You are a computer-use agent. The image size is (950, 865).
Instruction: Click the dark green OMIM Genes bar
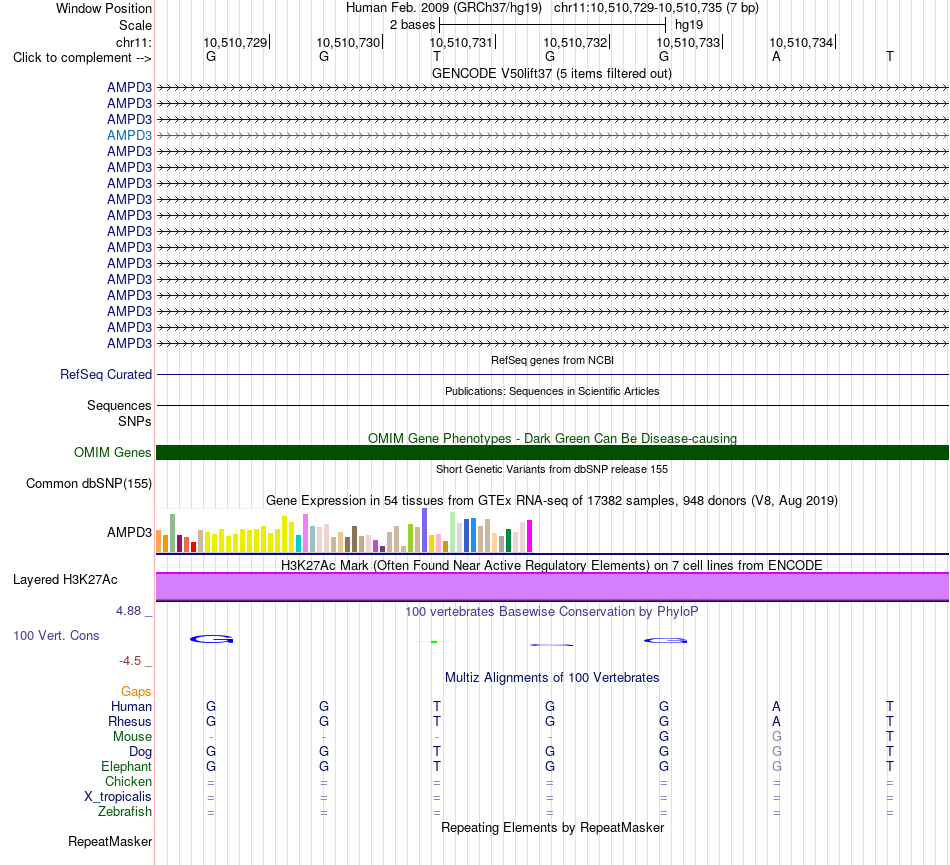click(552, 452)
